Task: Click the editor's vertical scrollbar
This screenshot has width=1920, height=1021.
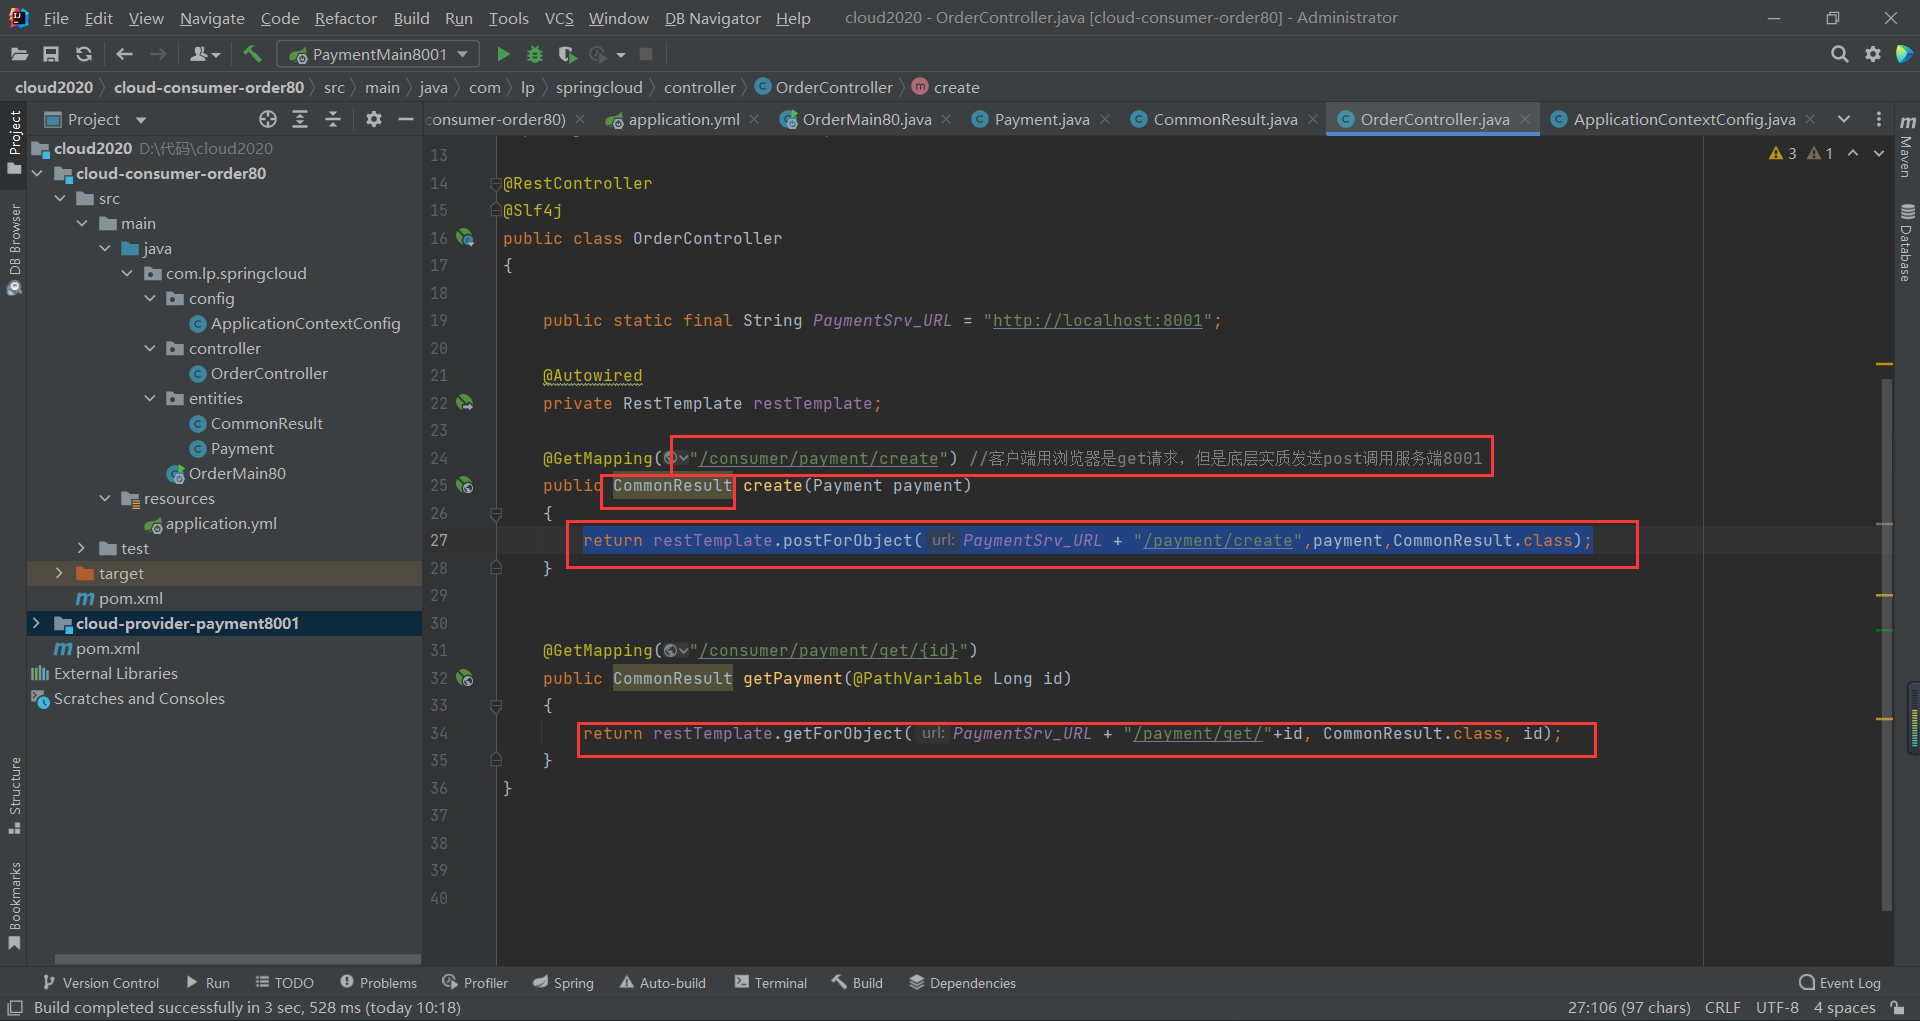Action: (1886, 640)
